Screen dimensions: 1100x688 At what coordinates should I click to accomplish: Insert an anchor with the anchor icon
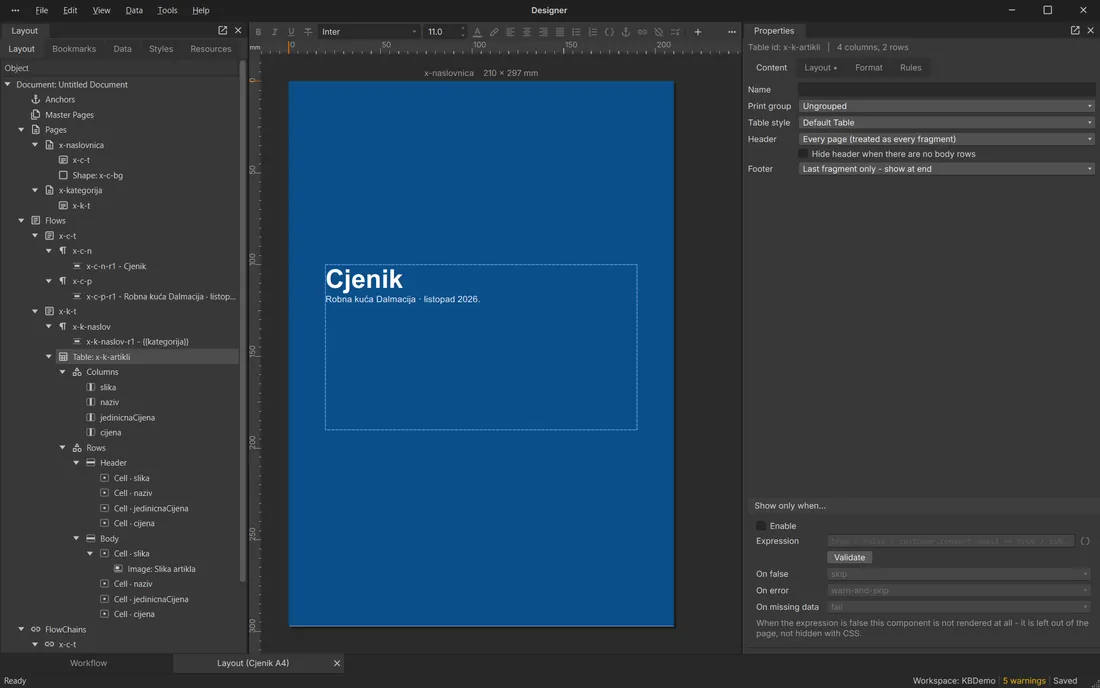click(626, 32)
